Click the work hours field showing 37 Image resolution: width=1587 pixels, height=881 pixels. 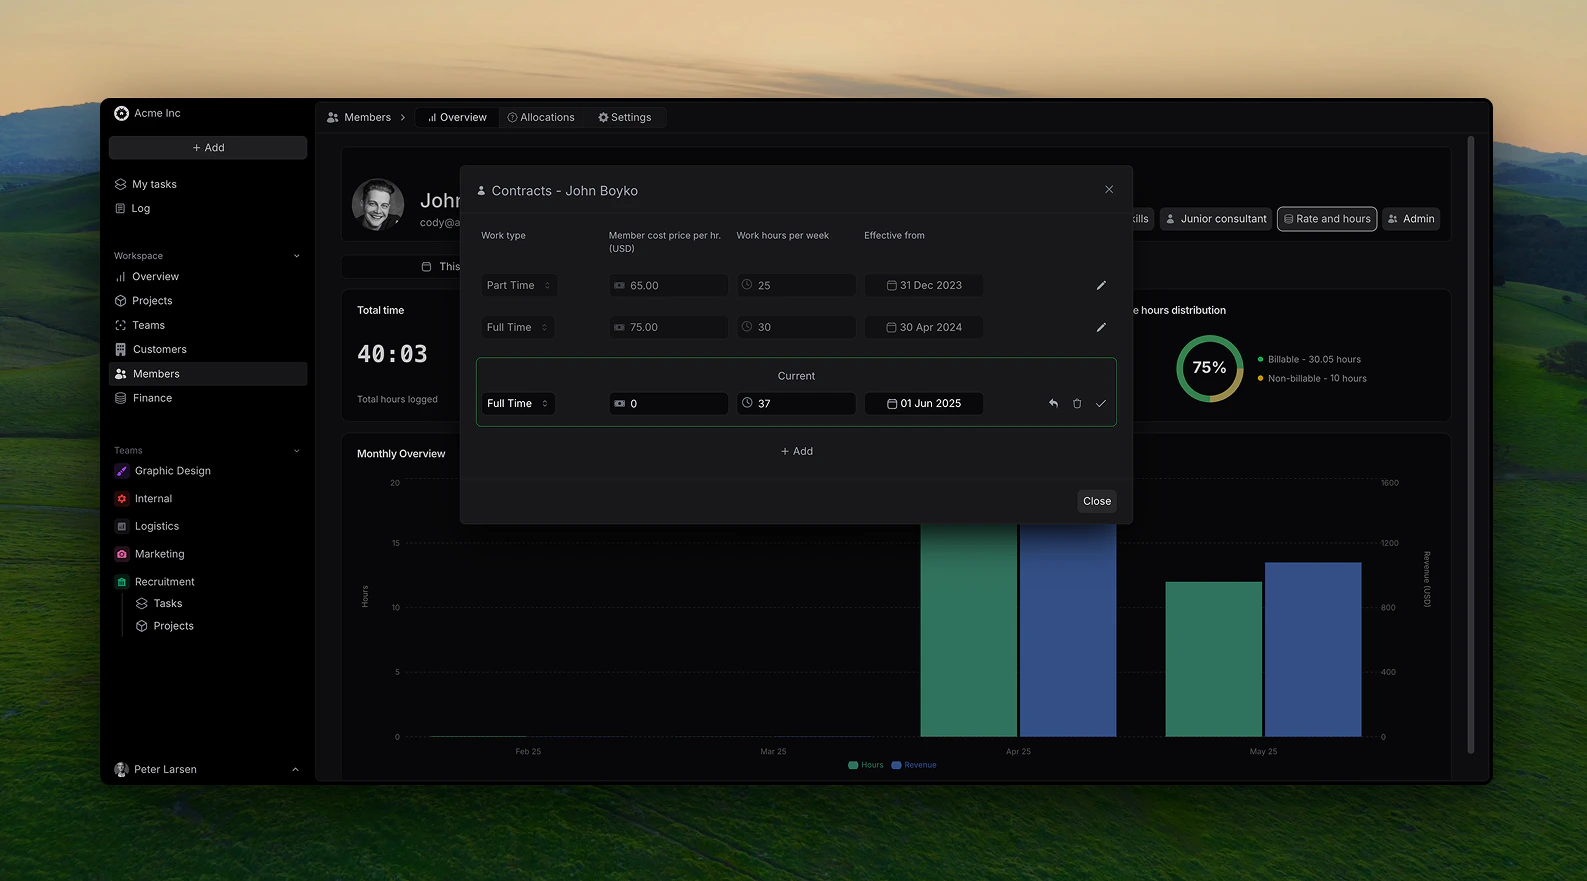tap(796, 403)
